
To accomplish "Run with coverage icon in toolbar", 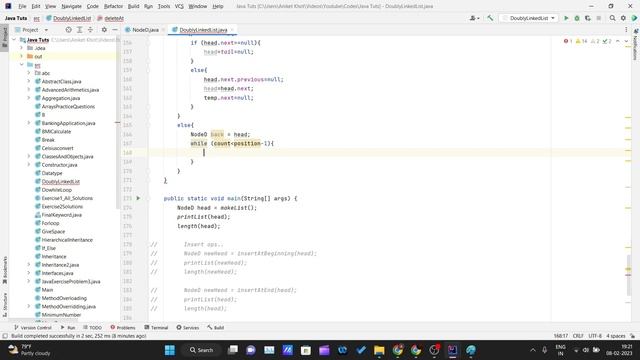I will [x=588, y=18].
